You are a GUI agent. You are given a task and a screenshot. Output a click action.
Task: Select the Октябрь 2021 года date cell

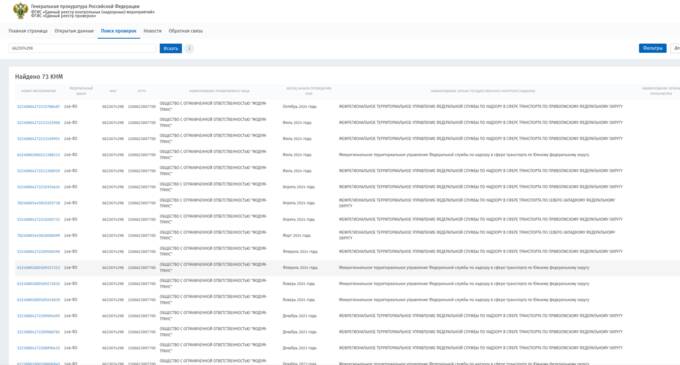pos(300,107)
